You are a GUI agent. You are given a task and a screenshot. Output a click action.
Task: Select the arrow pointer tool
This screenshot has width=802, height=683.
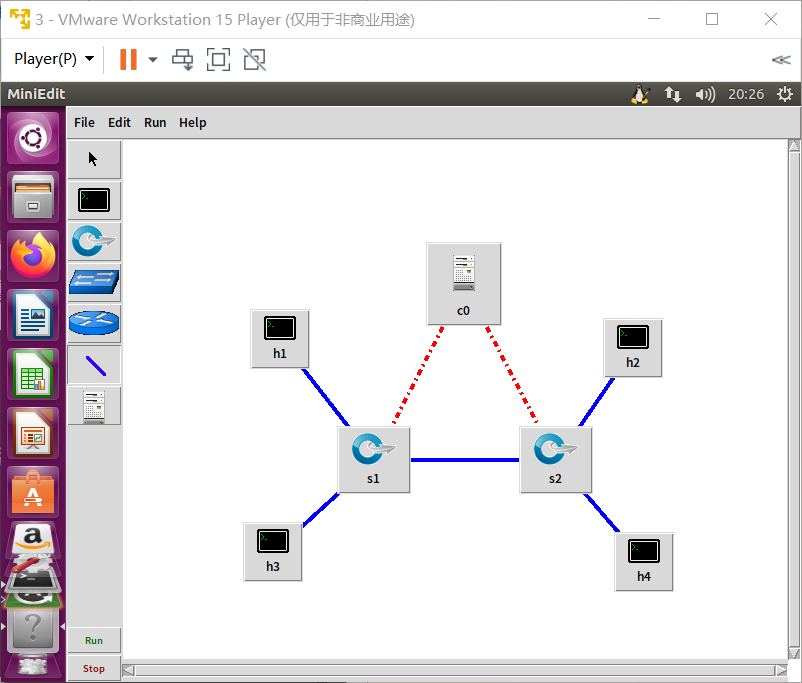tap(94, 159)
